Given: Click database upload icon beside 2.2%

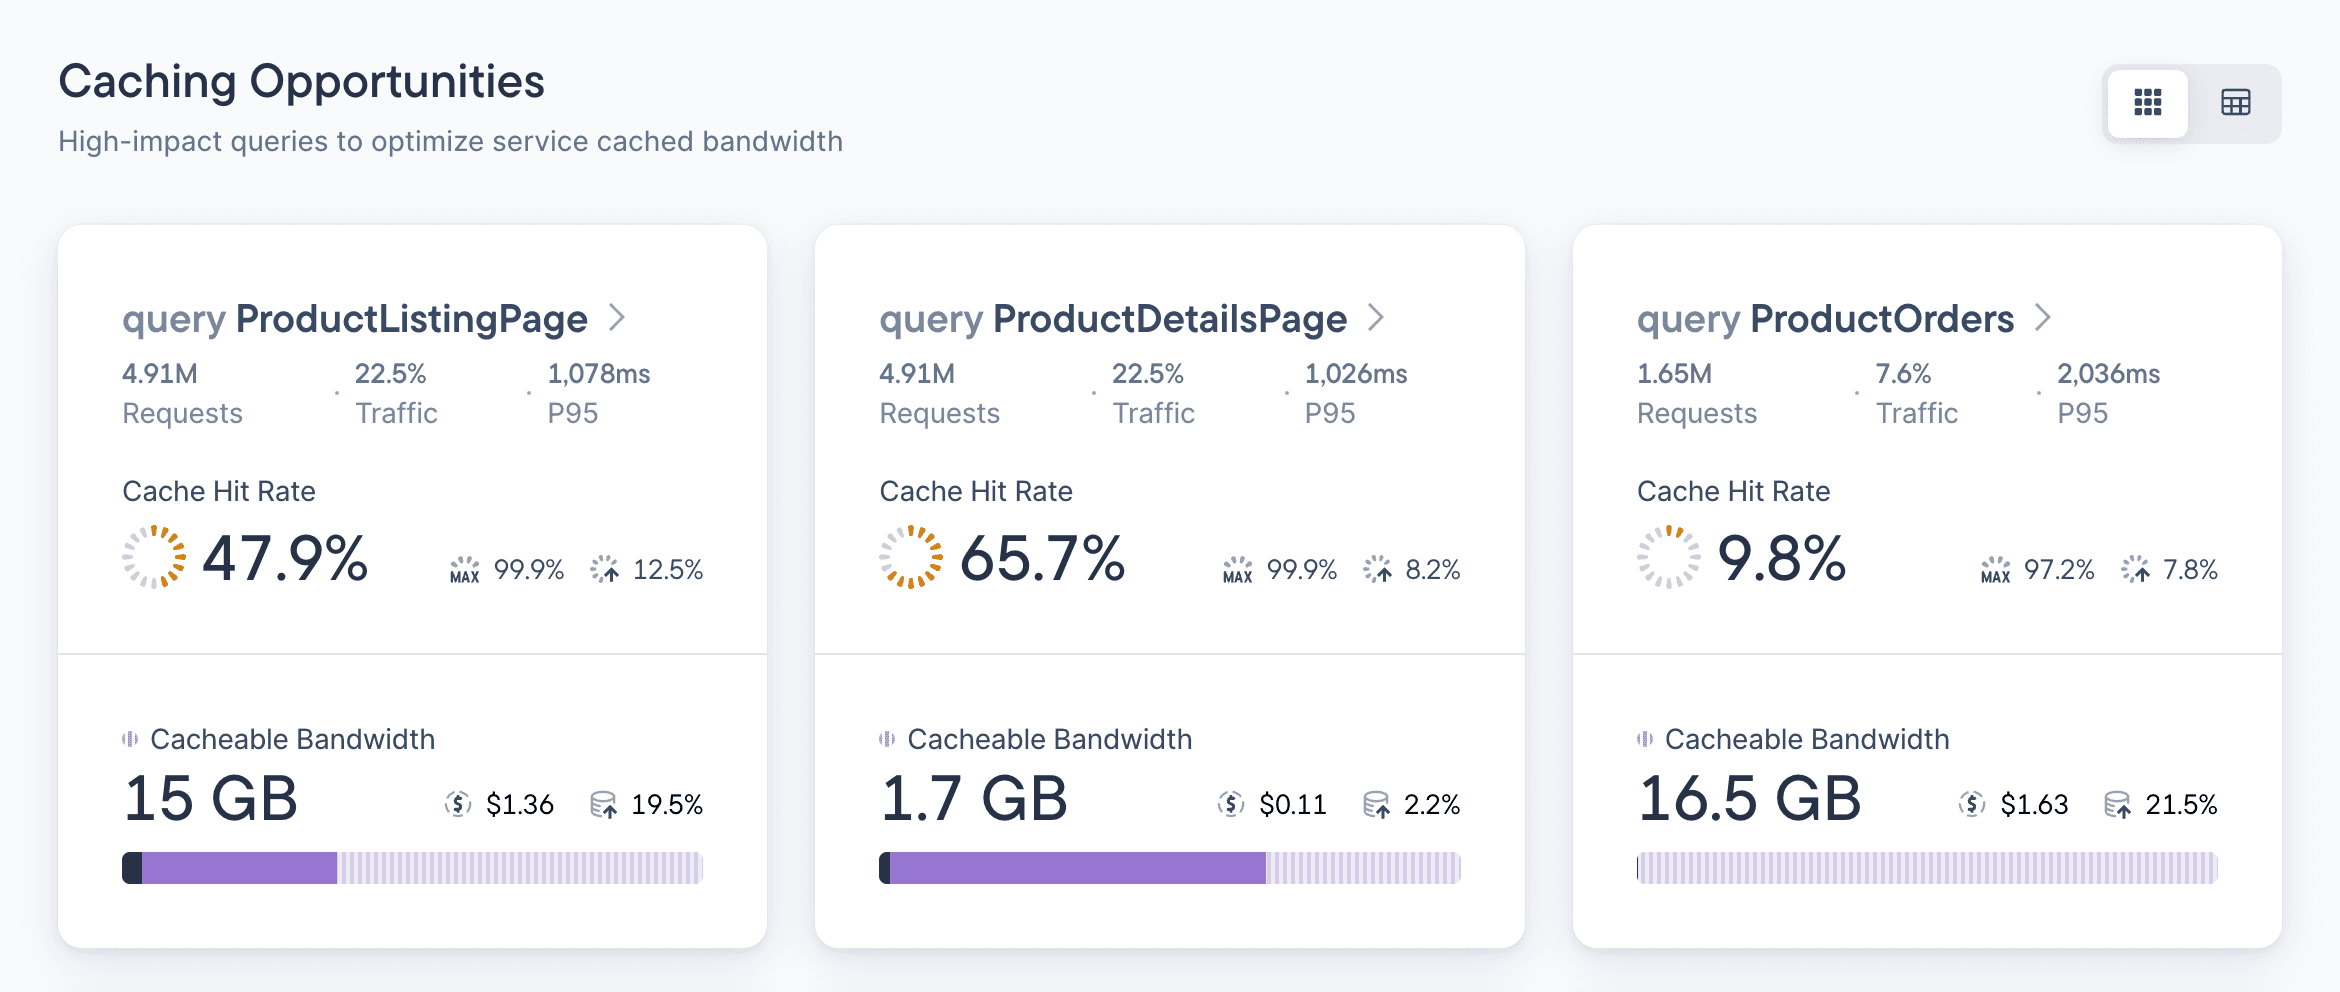Looking at the screenshot, I should [1376, 804].
